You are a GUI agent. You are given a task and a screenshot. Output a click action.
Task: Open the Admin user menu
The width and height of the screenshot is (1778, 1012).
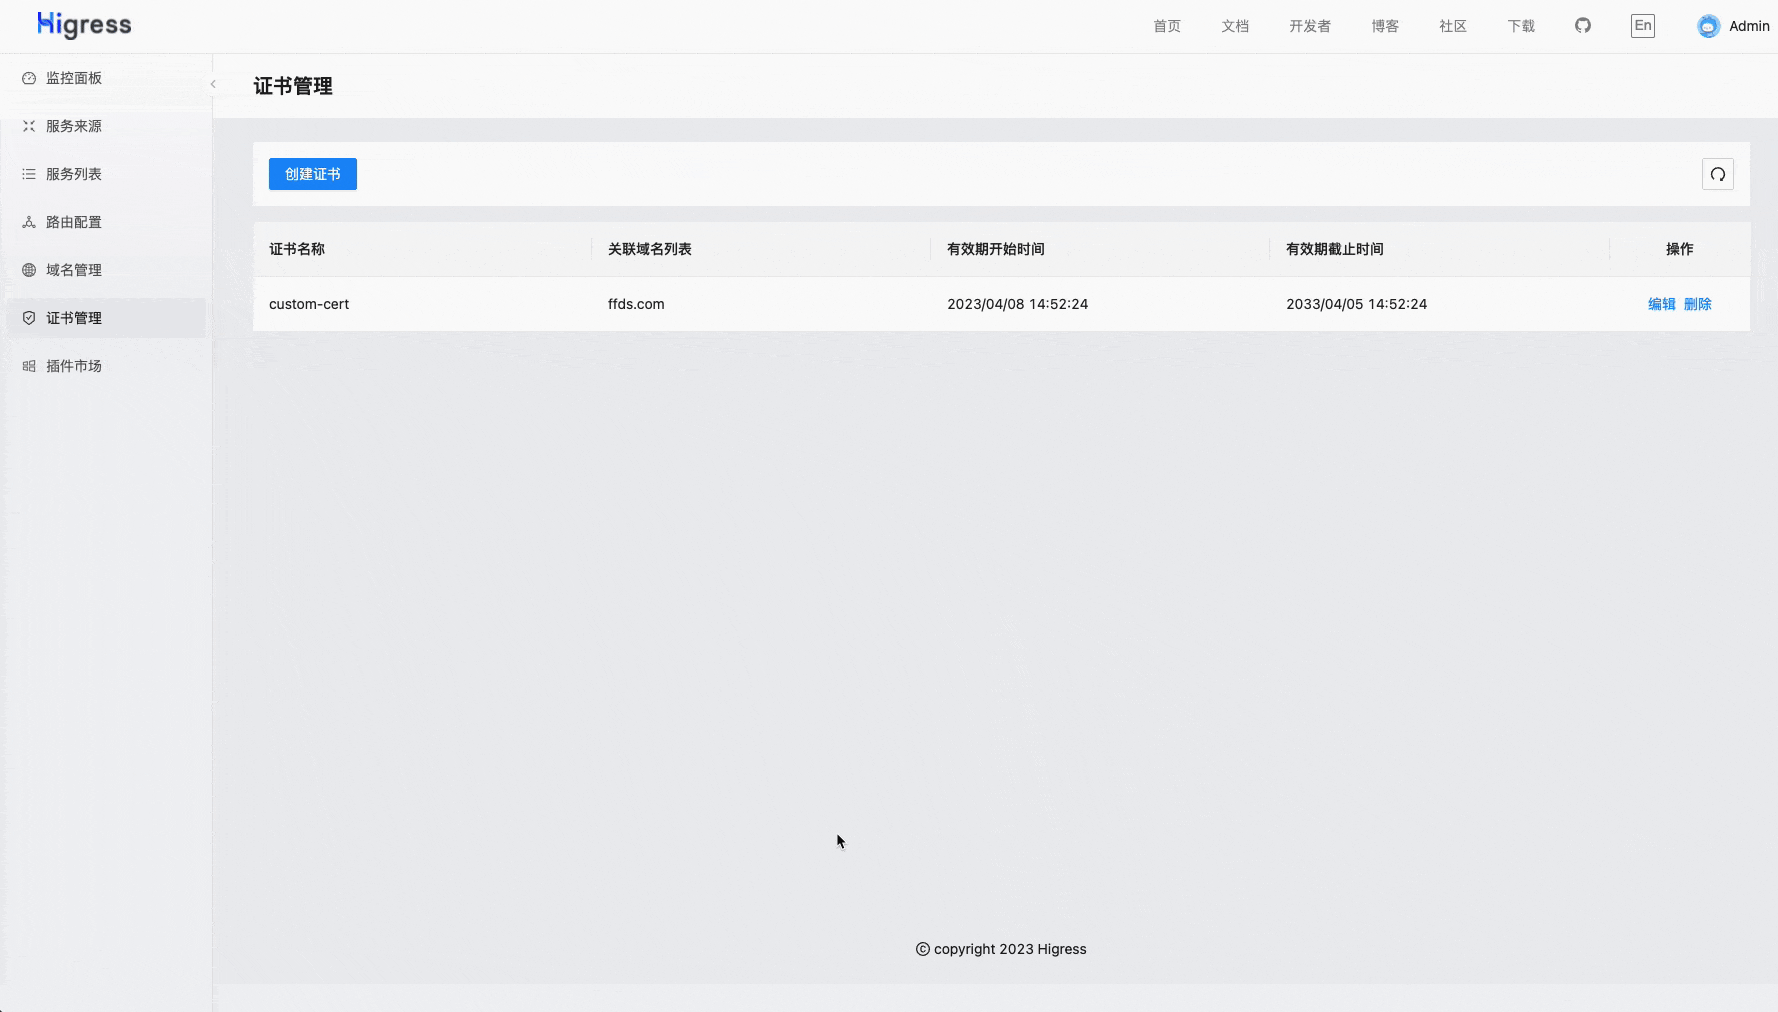pyautogui.click(x=1734, y=26)
